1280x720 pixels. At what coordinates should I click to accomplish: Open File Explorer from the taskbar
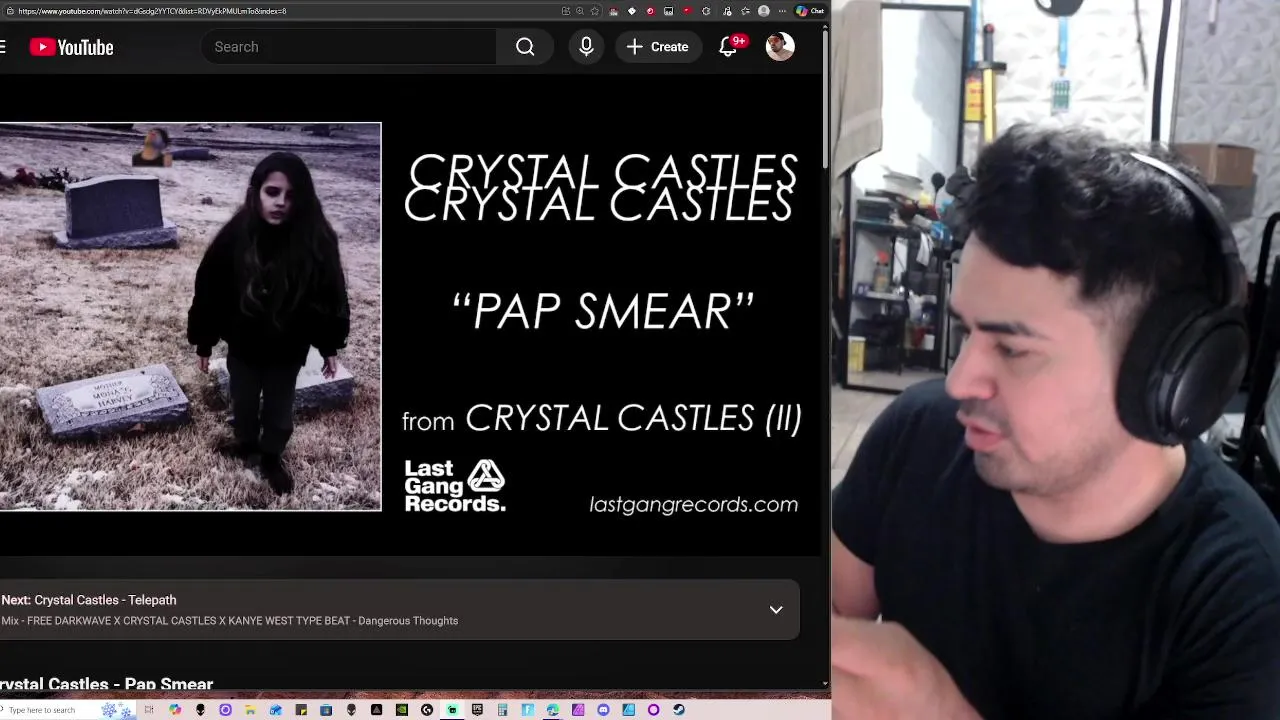point(250,710)
